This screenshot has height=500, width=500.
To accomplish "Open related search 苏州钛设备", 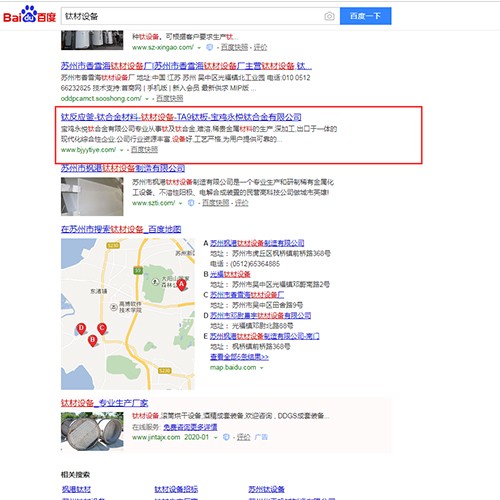I will [266, 489].
